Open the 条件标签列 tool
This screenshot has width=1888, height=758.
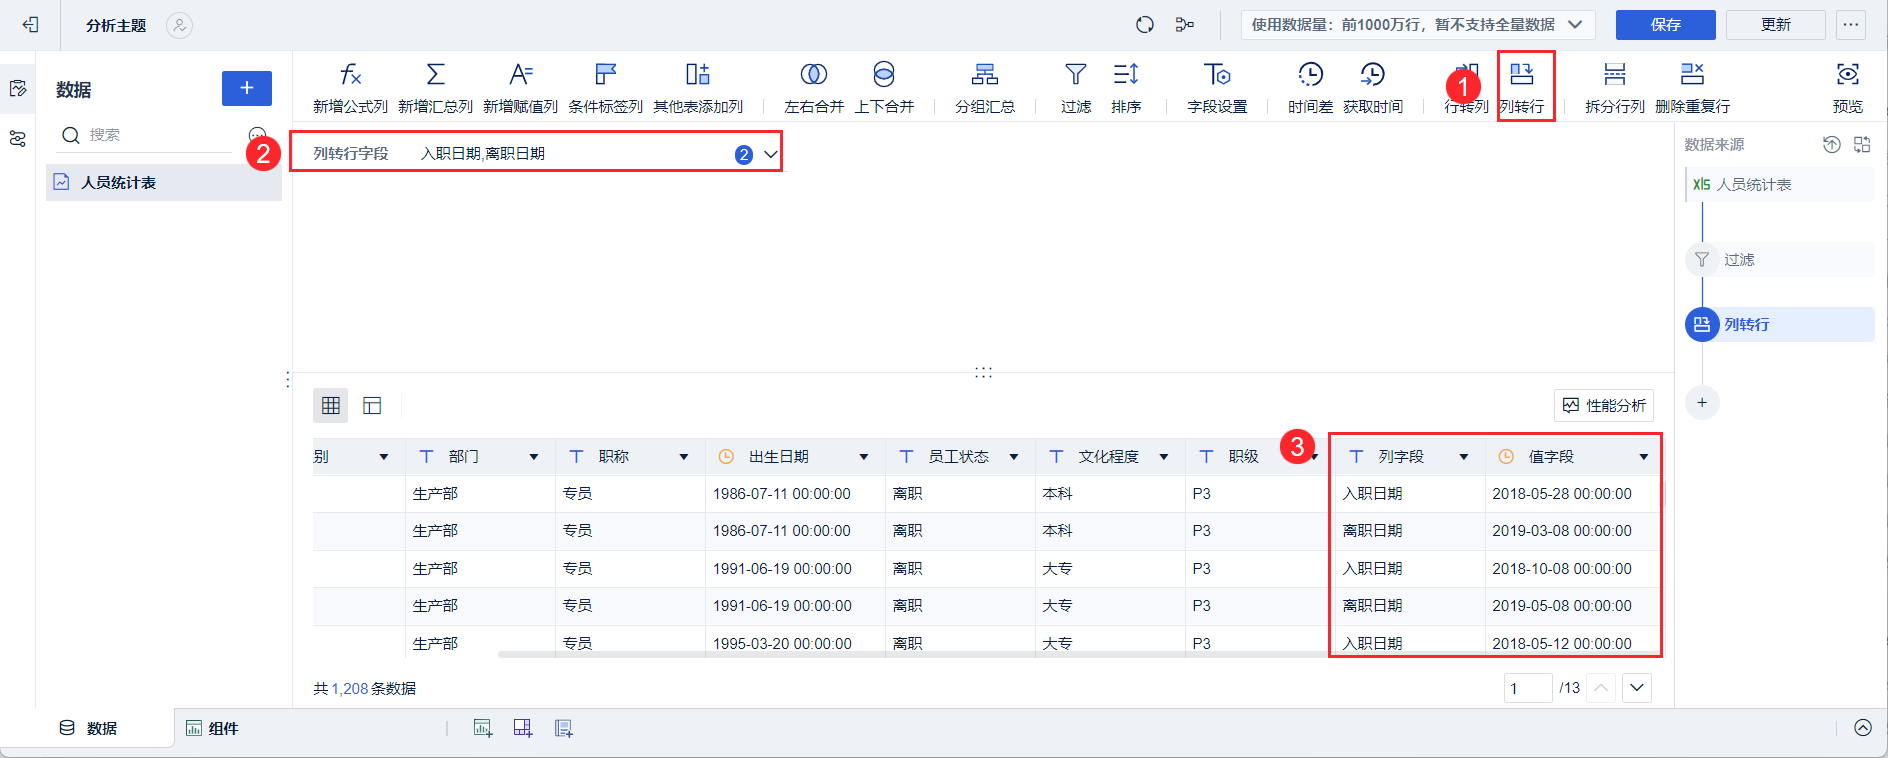(605, 88)
